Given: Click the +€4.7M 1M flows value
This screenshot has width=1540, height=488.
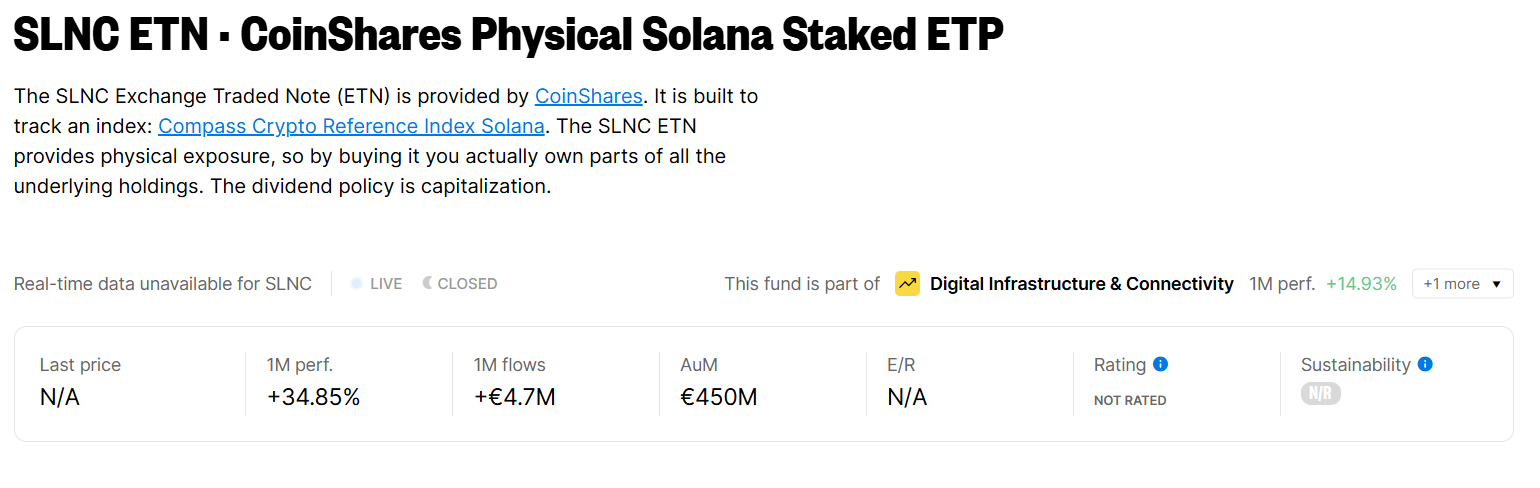Looking at the screenshot, I should [x=514, y=397].
